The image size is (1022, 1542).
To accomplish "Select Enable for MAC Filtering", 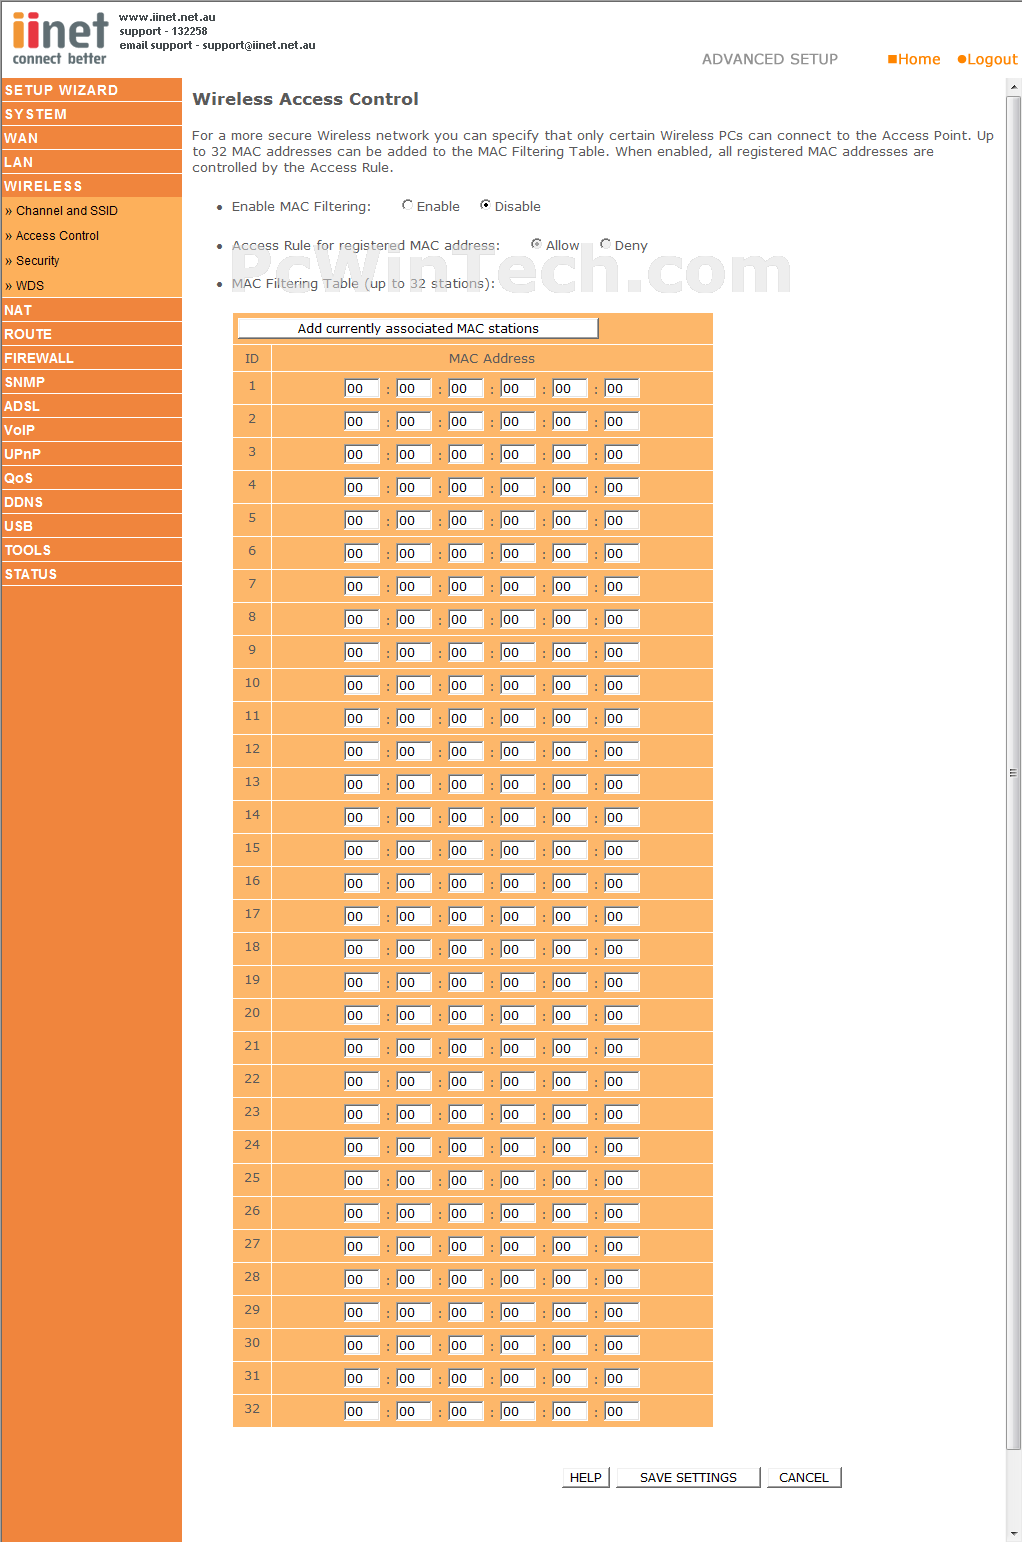I will (x=407, y=205).
